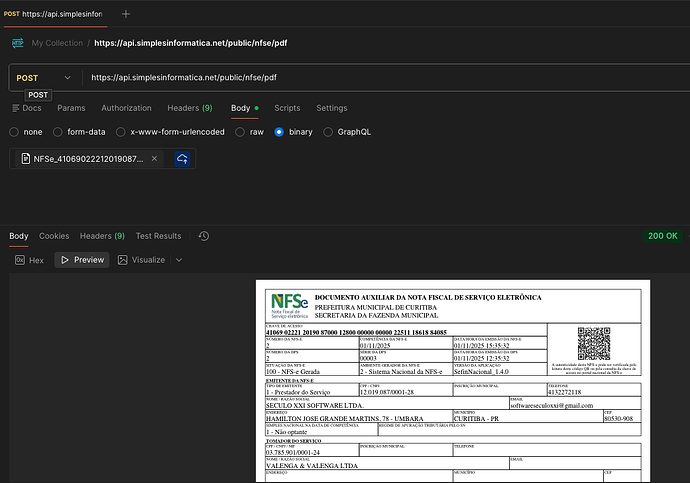Switch response view to Visualize
The width and height of the screenshot is (690, 483).
(141, 260)
